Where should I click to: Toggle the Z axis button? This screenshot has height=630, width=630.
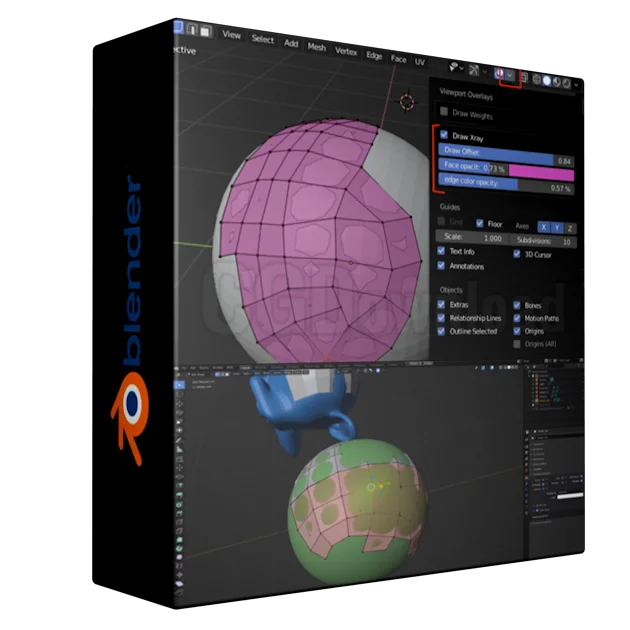tap(570, 229)
